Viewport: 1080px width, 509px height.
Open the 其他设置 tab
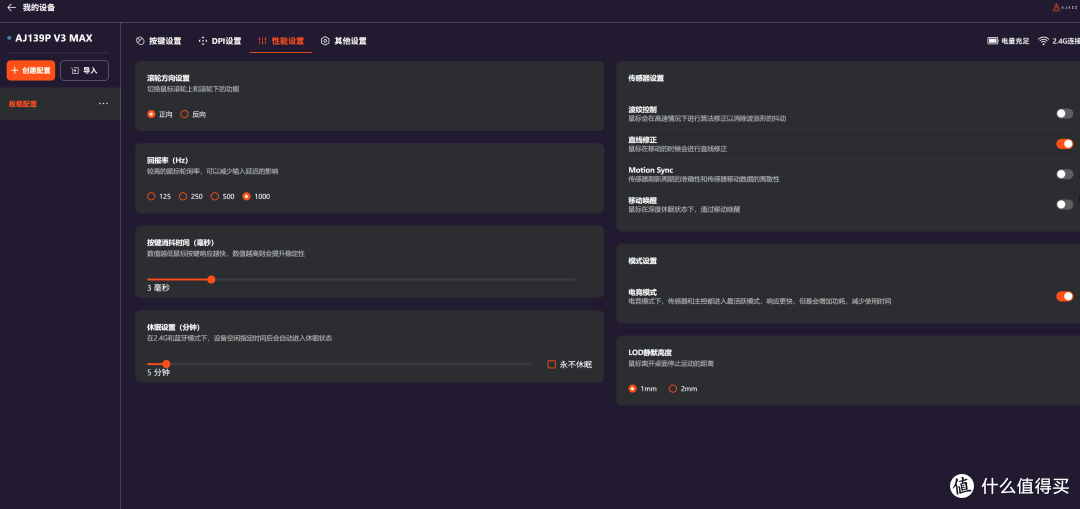coord(343,41)
